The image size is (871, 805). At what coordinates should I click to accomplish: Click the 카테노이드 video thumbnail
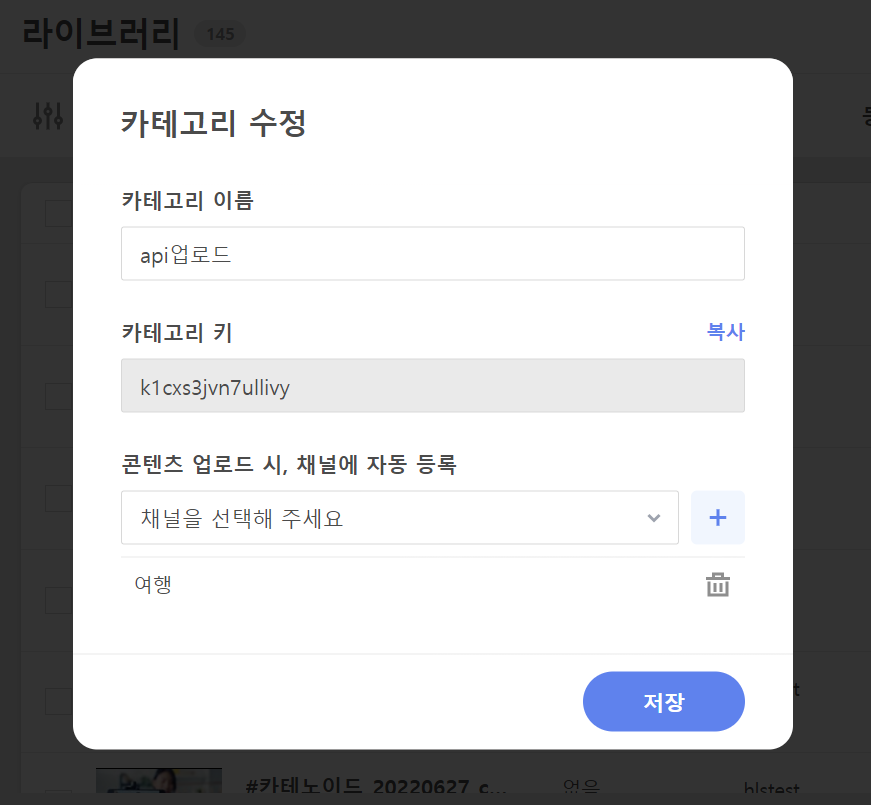pos(158,781)
